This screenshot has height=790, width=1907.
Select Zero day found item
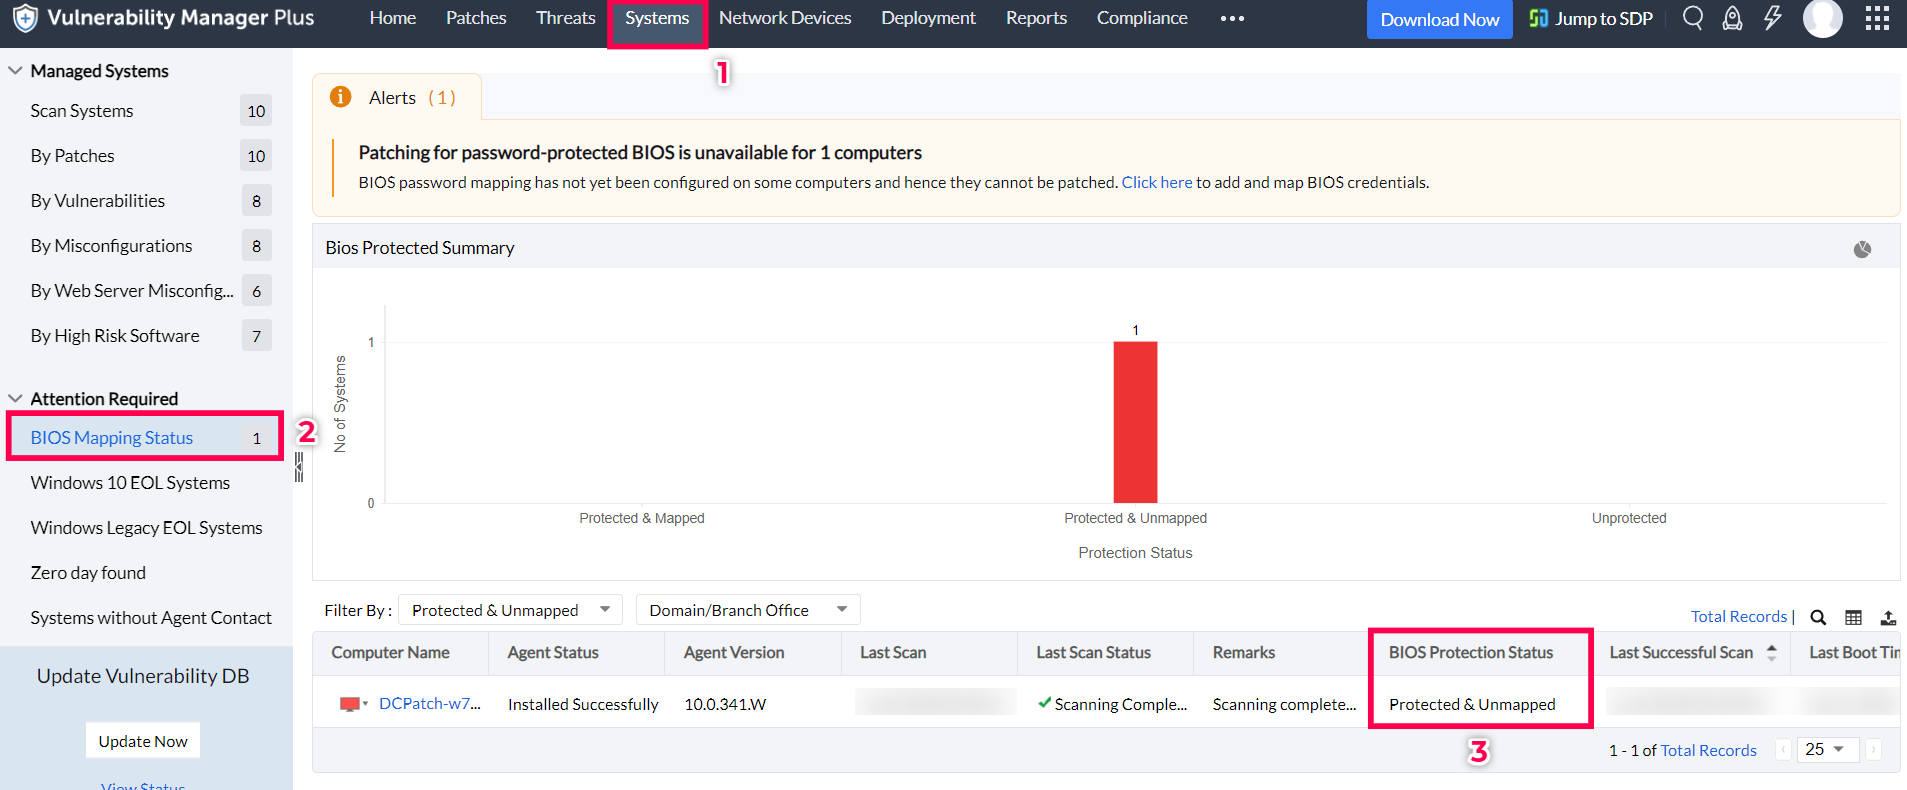pyautogui.click(x=88, y=573)
